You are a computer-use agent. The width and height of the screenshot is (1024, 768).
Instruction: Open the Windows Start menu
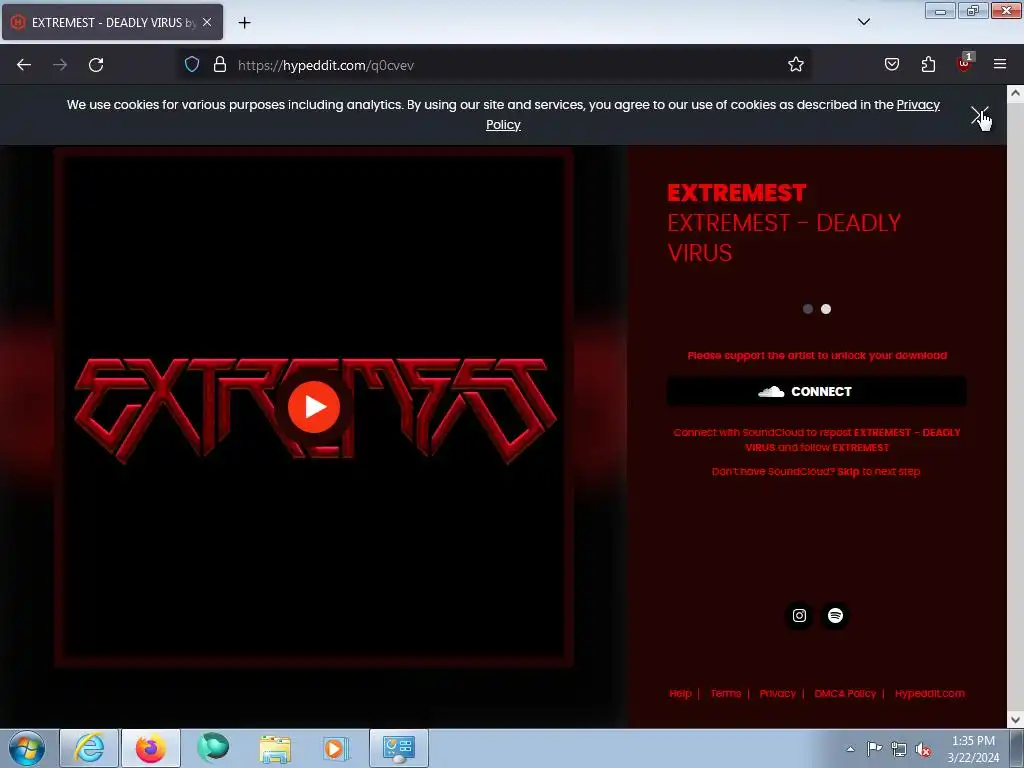(26, 748)
